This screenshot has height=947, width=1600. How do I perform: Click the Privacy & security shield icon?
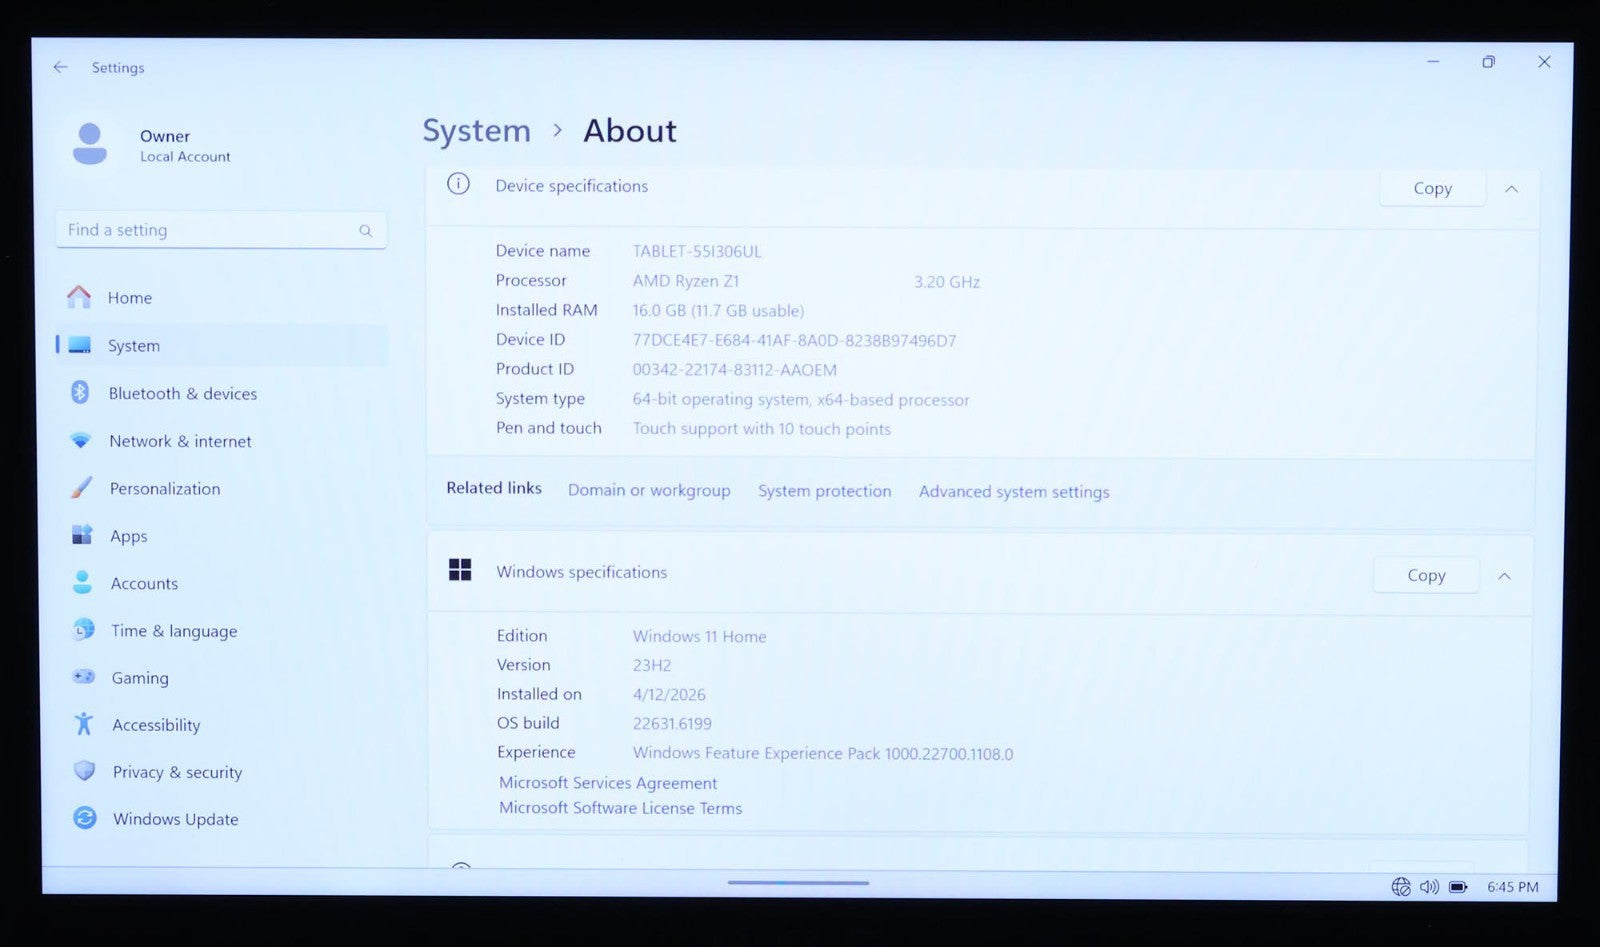coord(85,771)
